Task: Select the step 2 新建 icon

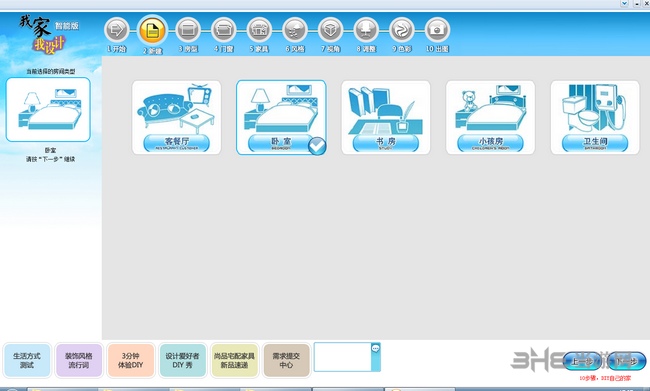Action: [152, 30]
